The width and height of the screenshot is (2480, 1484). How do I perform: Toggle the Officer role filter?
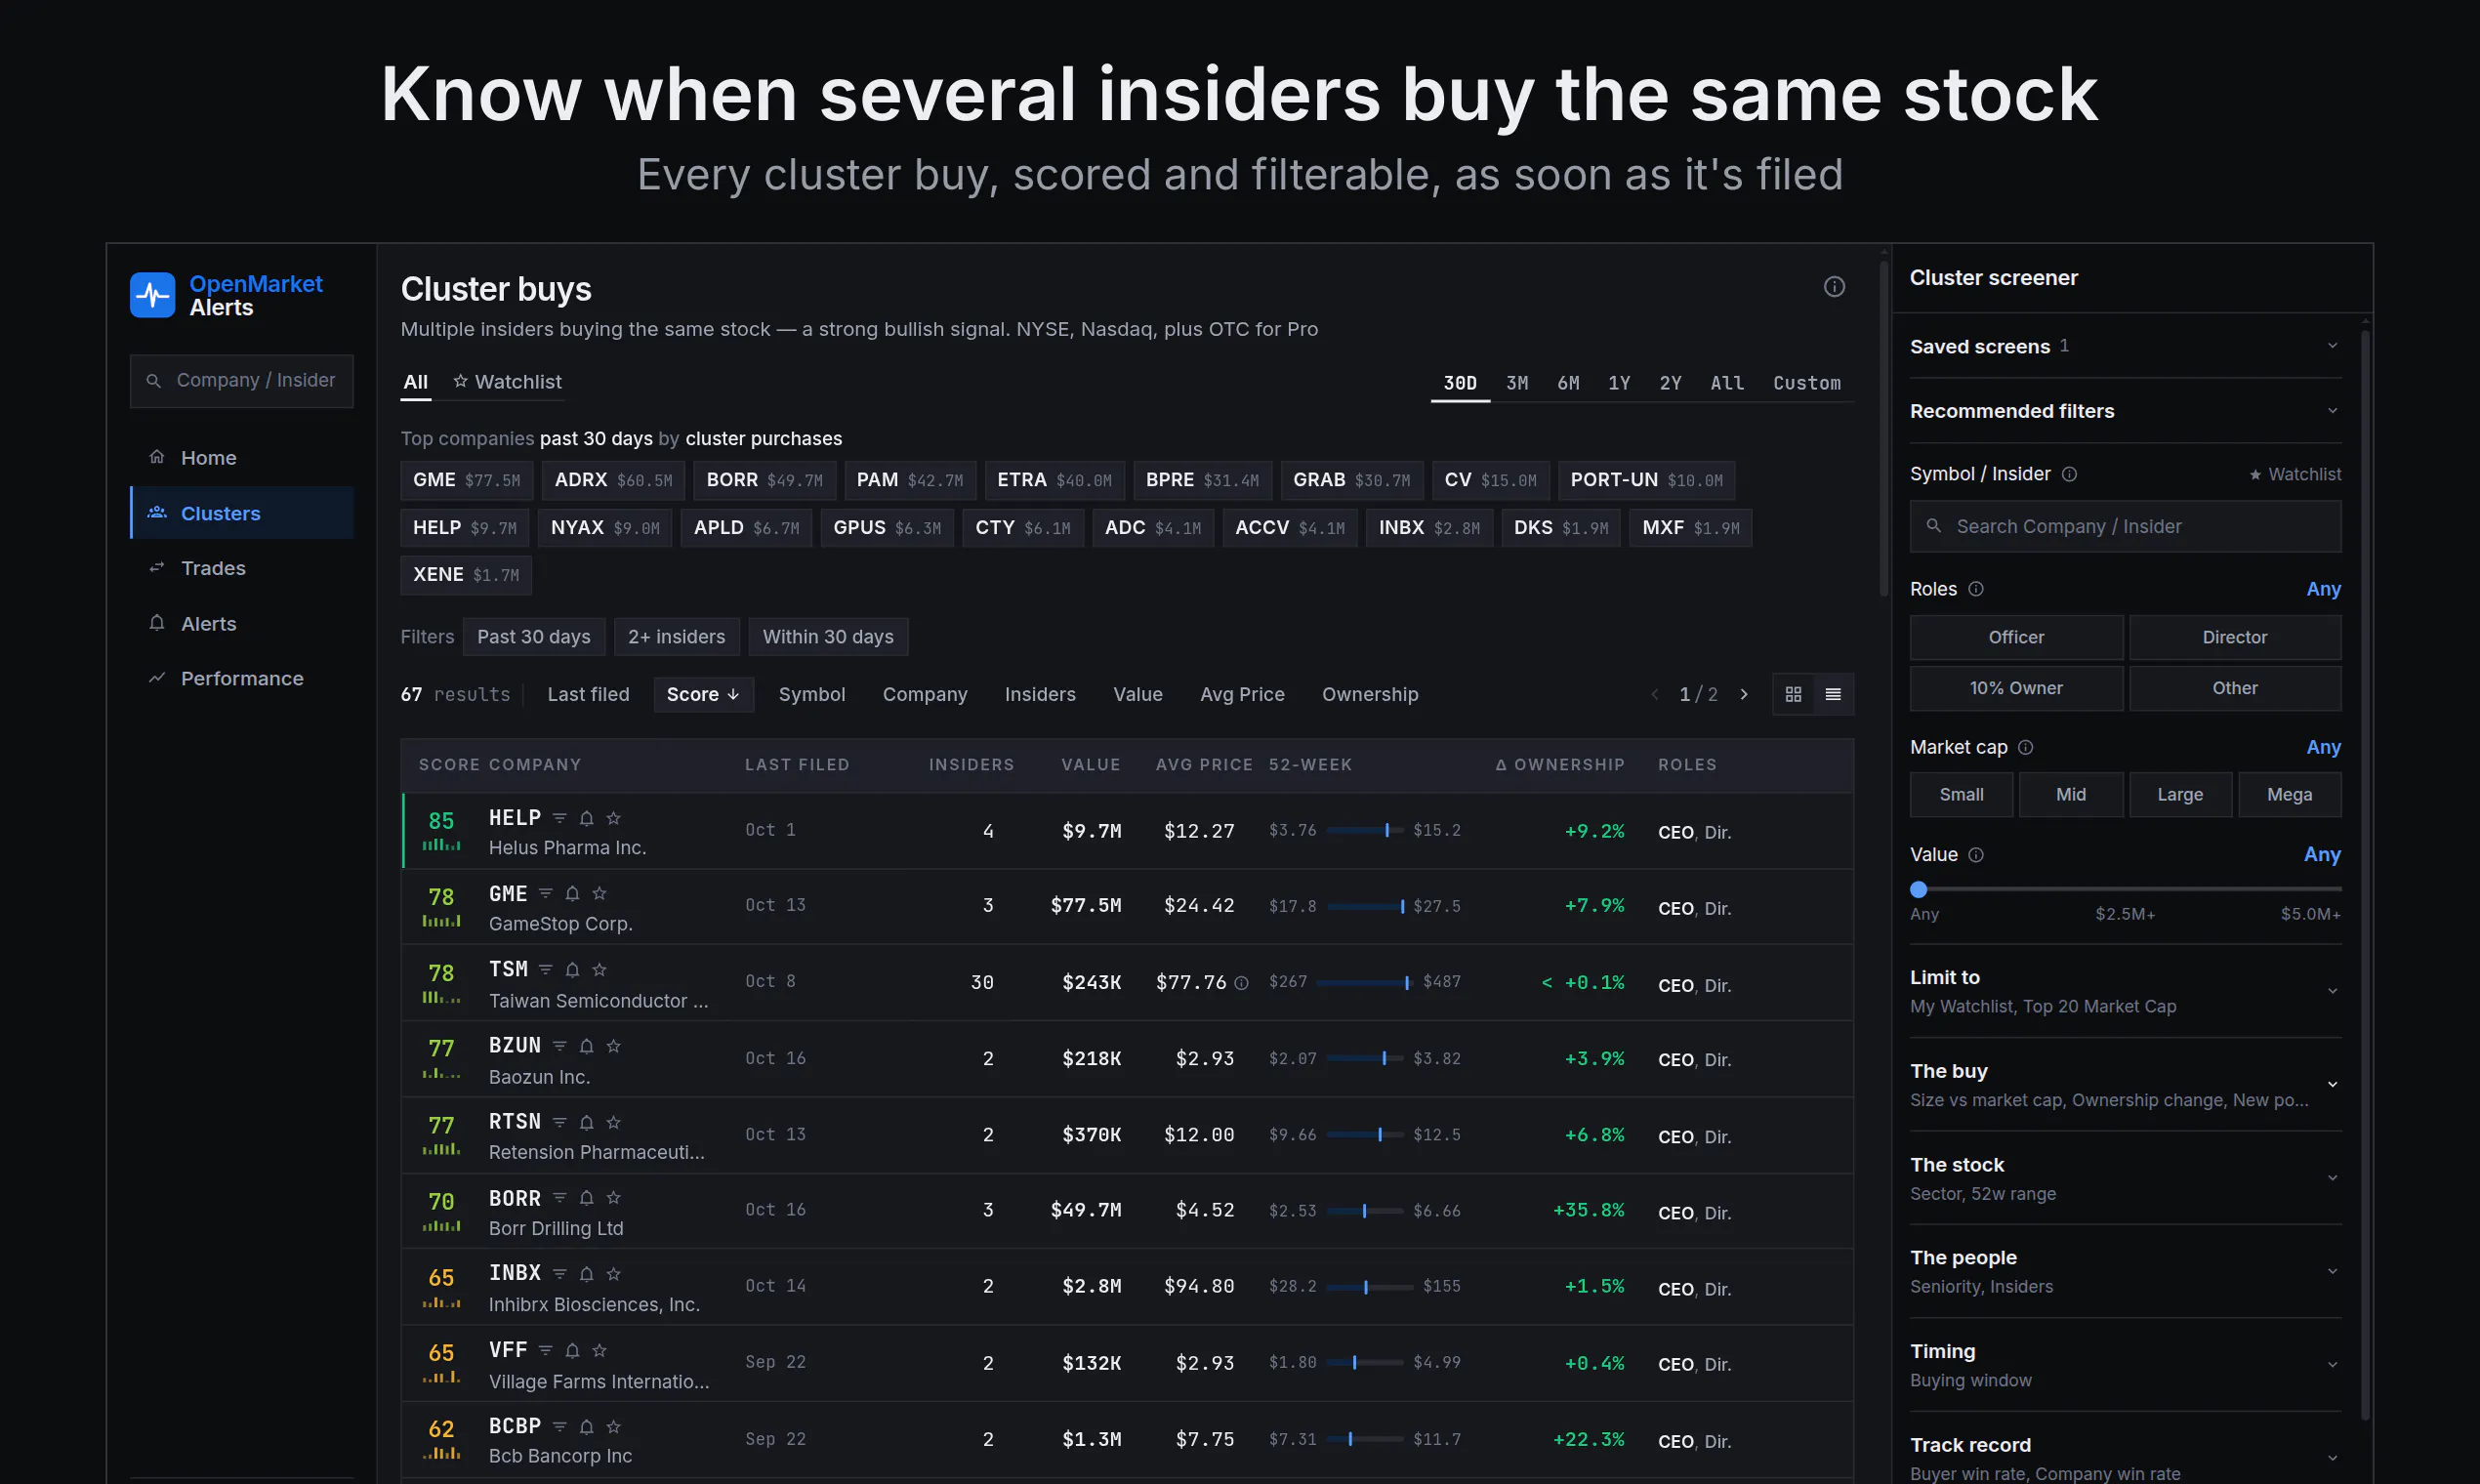(x=2015, y=637)
